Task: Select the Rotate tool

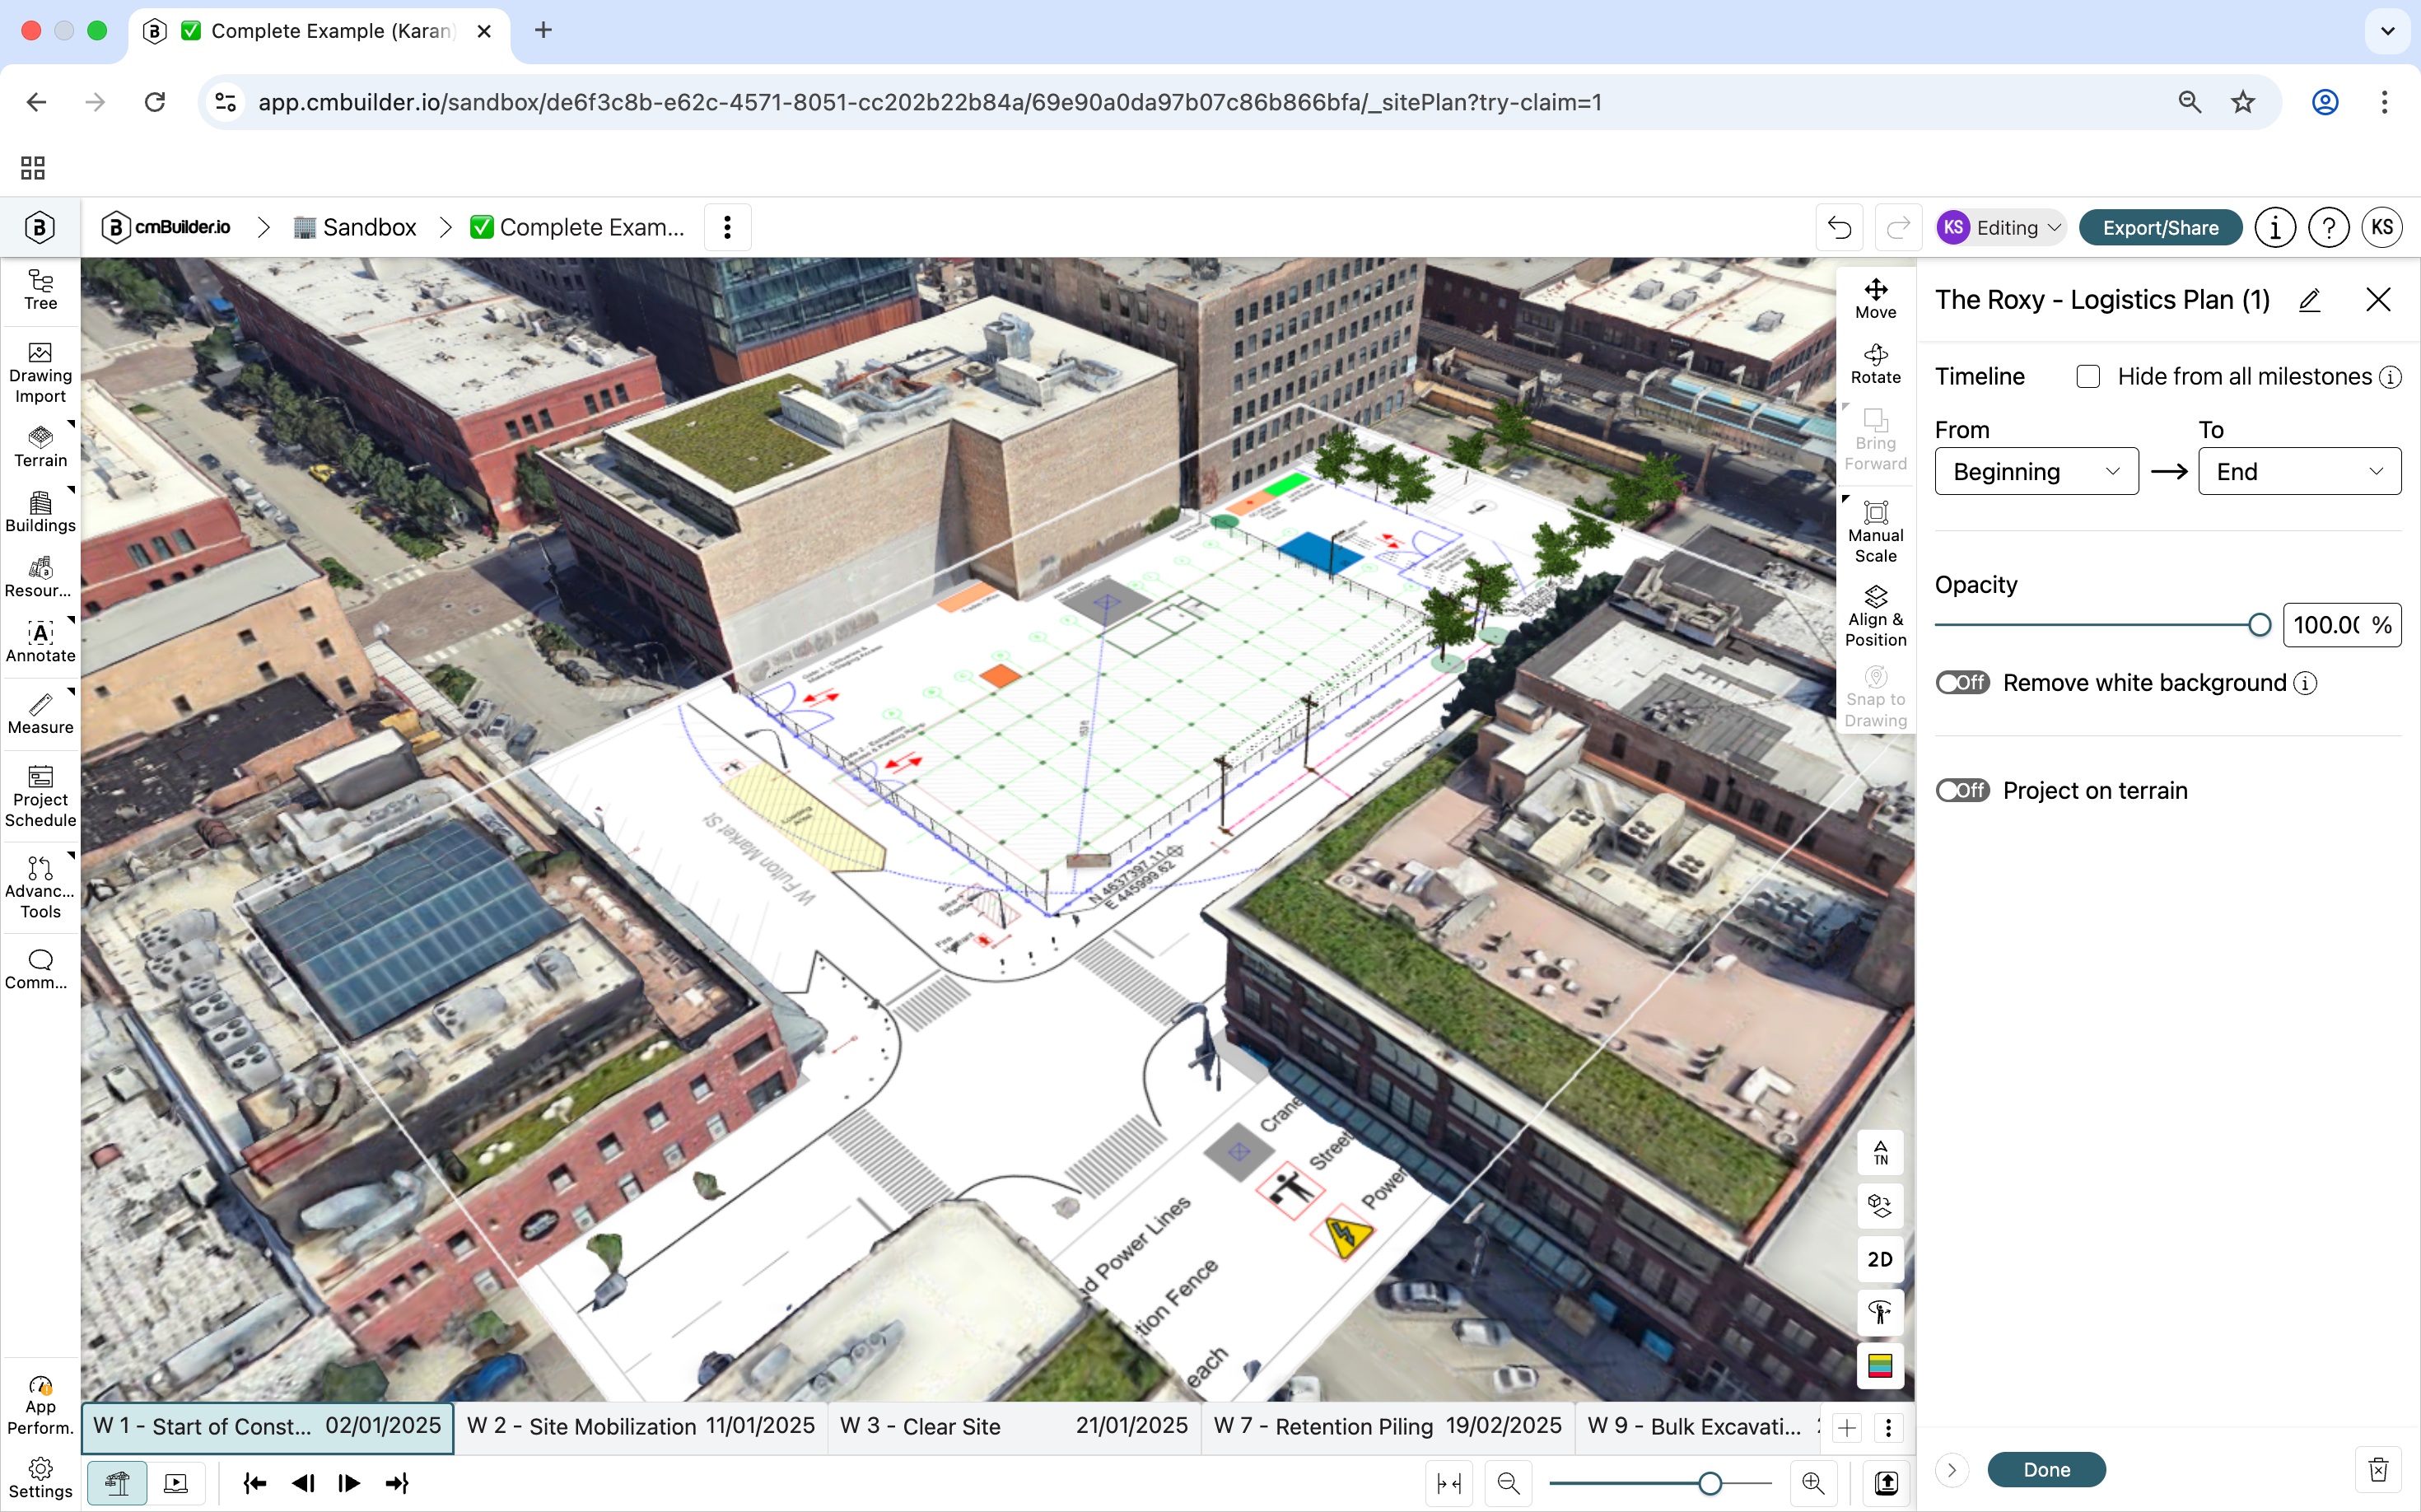Action: (x=1875, y=364)
